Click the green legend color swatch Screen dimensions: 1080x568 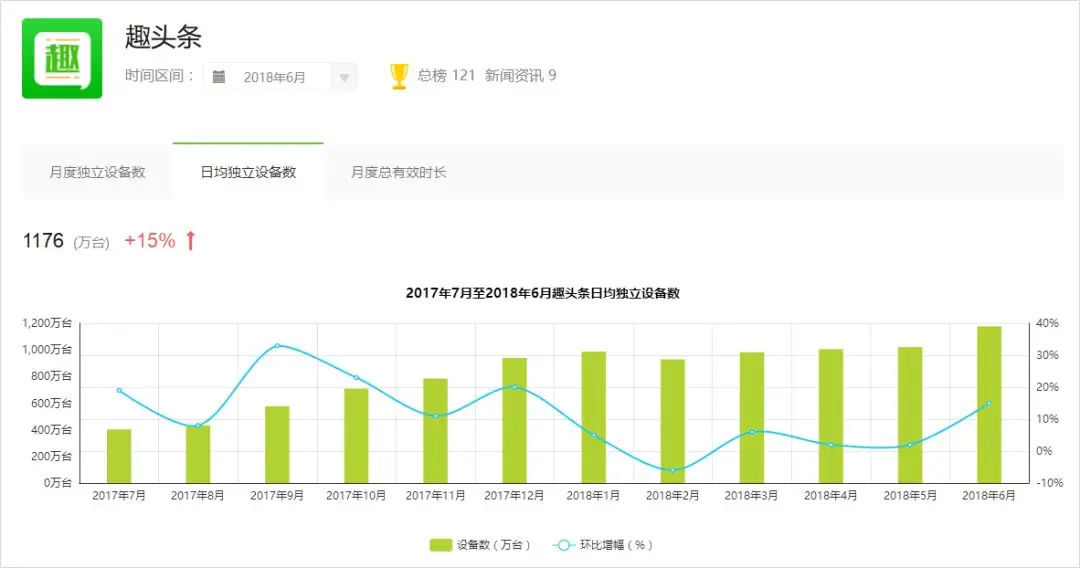click(x=440, y=545)
